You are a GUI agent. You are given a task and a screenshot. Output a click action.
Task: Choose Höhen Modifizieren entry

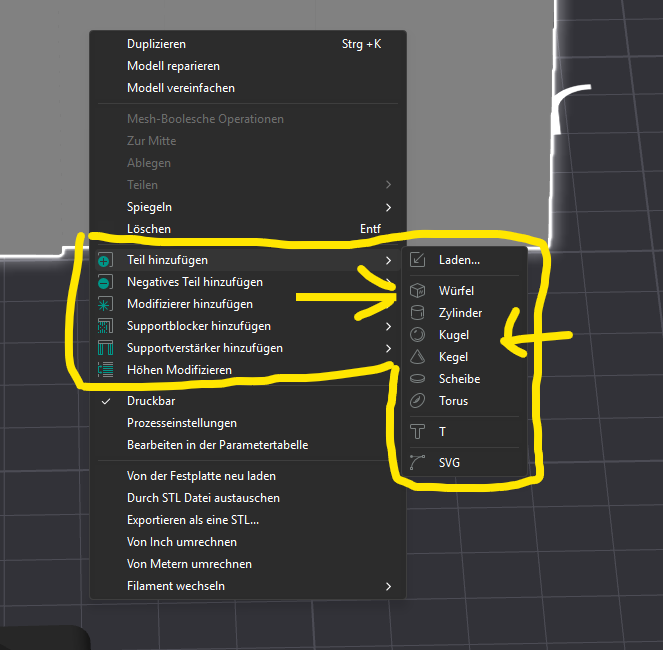[248, 370]
